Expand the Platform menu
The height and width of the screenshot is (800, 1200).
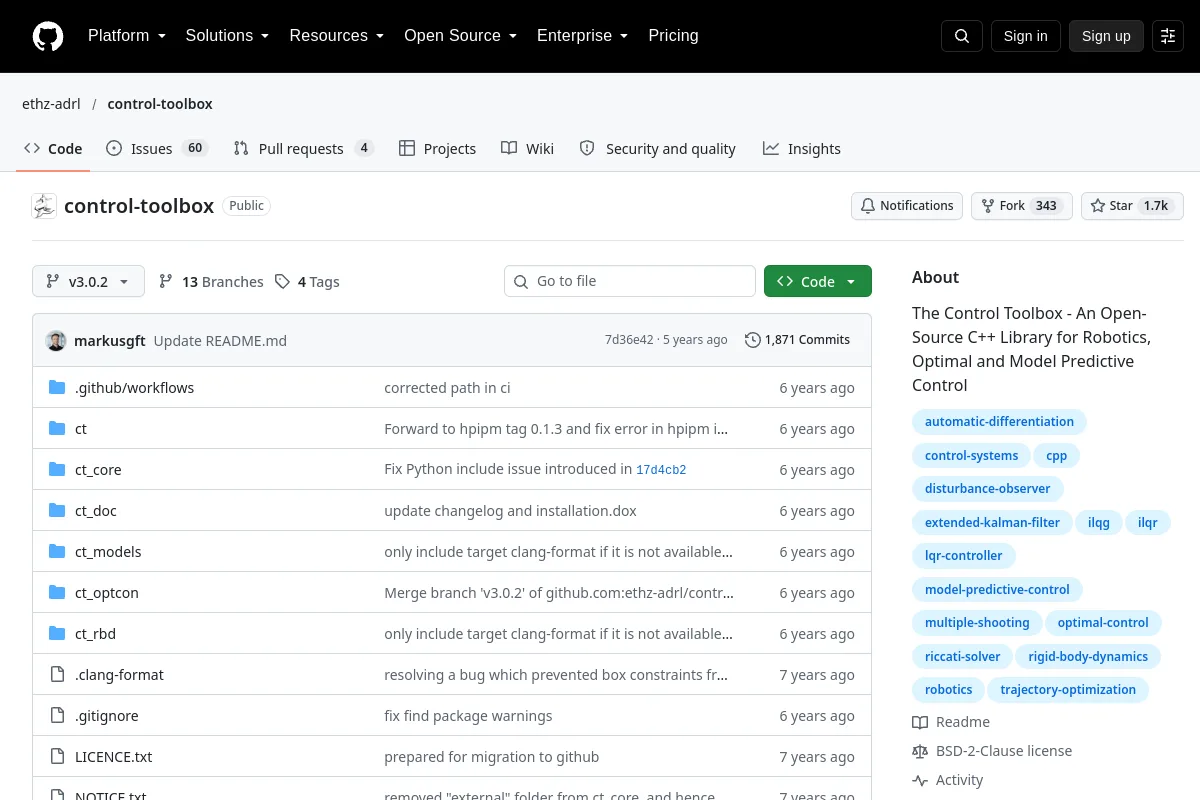point(127,36)
